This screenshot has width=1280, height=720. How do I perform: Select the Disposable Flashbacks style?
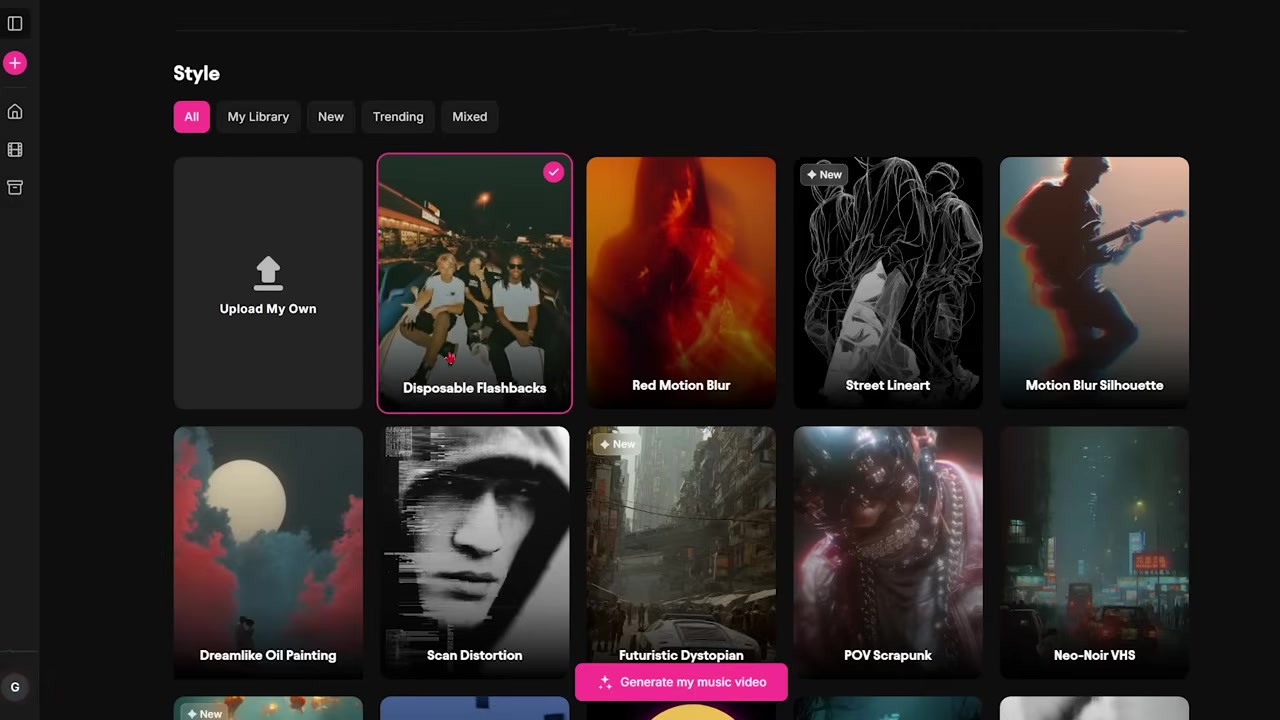[x=474, y=283]
